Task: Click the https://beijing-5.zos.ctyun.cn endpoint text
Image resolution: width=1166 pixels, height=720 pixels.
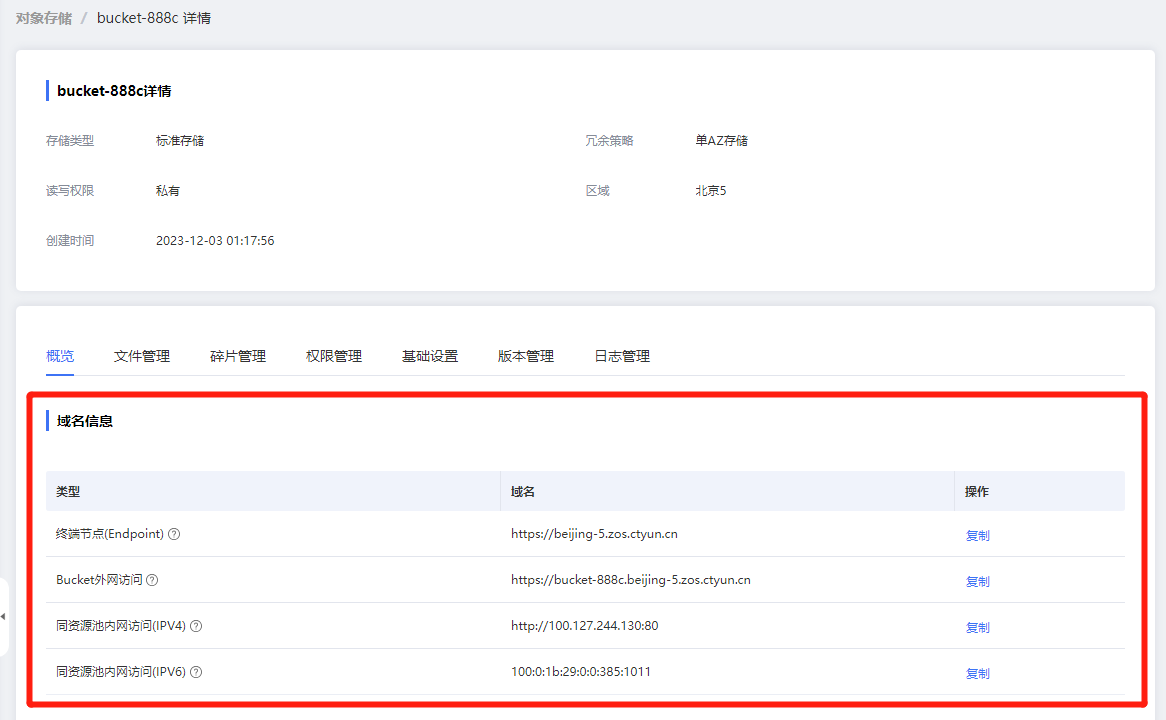Action: [x=594, y=534]
